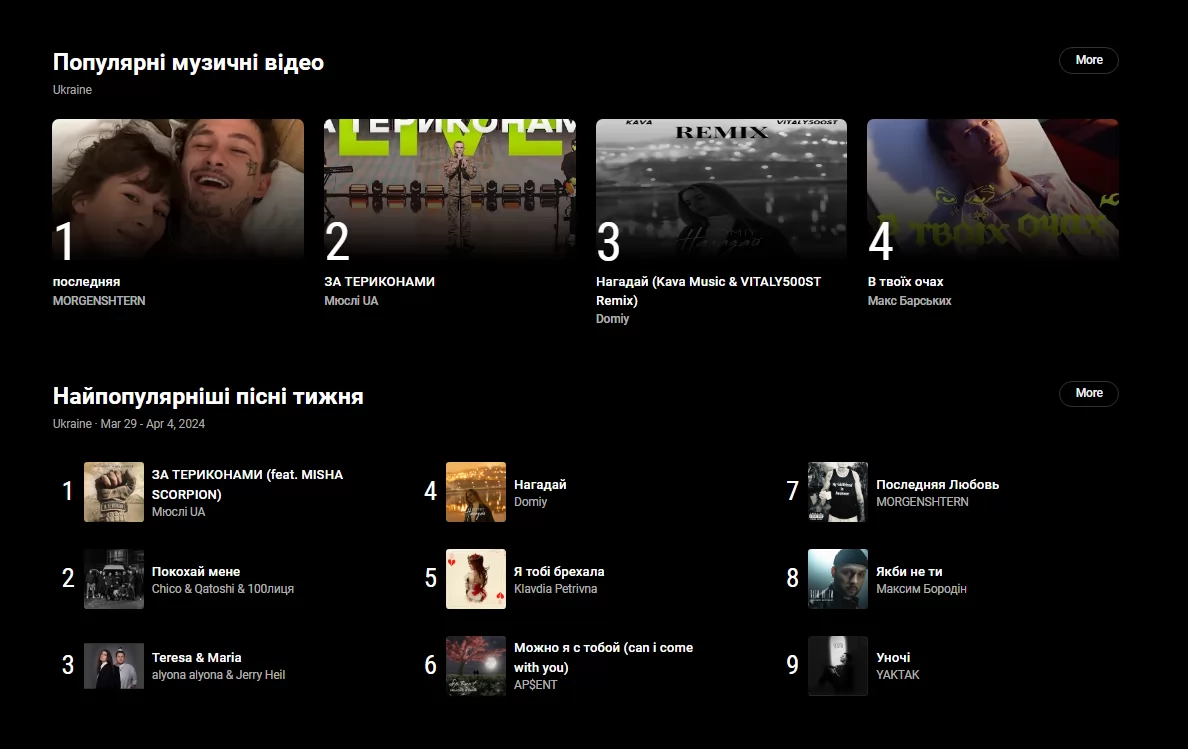The height and width of the screenshot is (749, 1188).
Task: Click the Ukraine · Mar 29 - Apr 4, 2024 subtitle
Action: pyautogui.click(x=129, y=424)
